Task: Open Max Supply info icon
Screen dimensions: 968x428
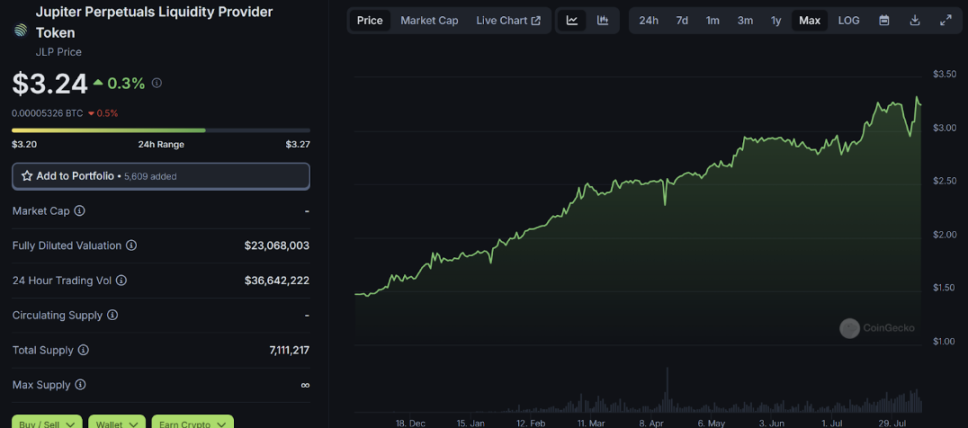Action: [x=80, y=385]
